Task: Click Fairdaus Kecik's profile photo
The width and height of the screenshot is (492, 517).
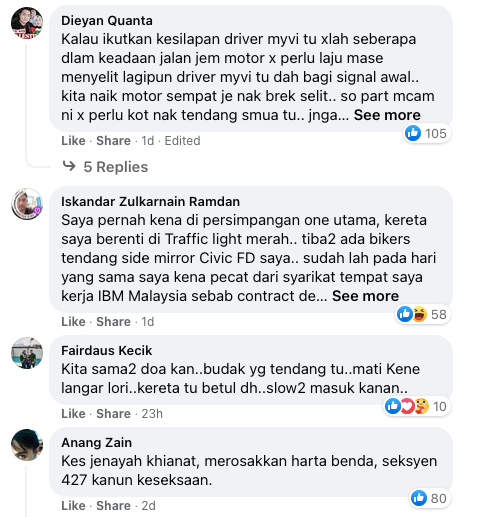Action: [x=27, y=353]
